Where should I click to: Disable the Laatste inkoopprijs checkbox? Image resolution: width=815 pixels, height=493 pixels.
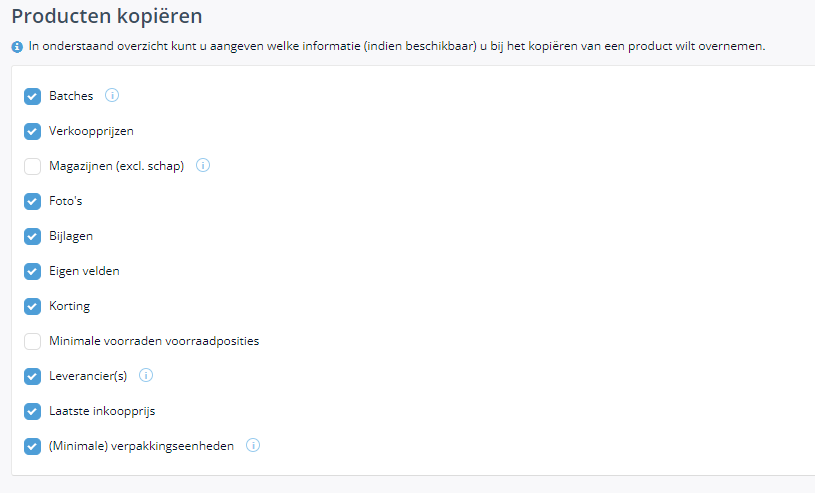pyautogui.click(x=32, y=411)
